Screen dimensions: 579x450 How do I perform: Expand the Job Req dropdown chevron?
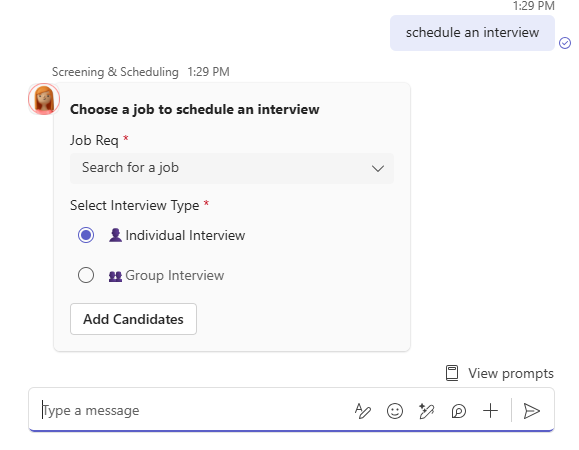pos(378,169)
